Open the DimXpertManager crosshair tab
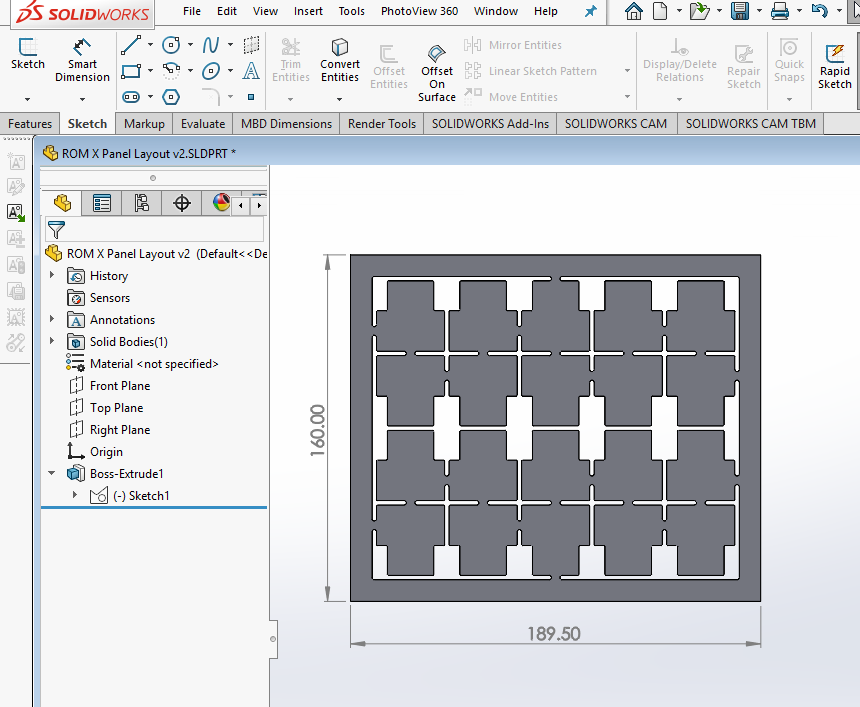Screen dimensions: 860x707 [x=182, y=203]
